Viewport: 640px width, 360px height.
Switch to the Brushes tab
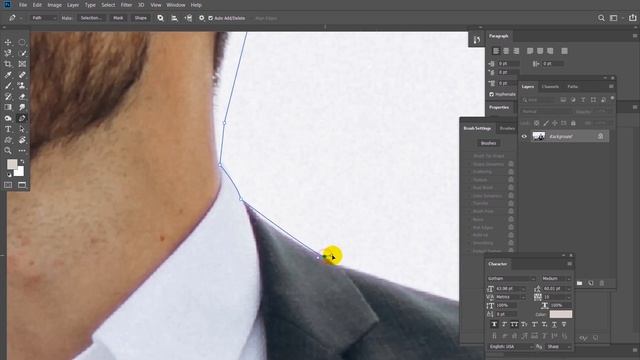(x=507, y=128)
